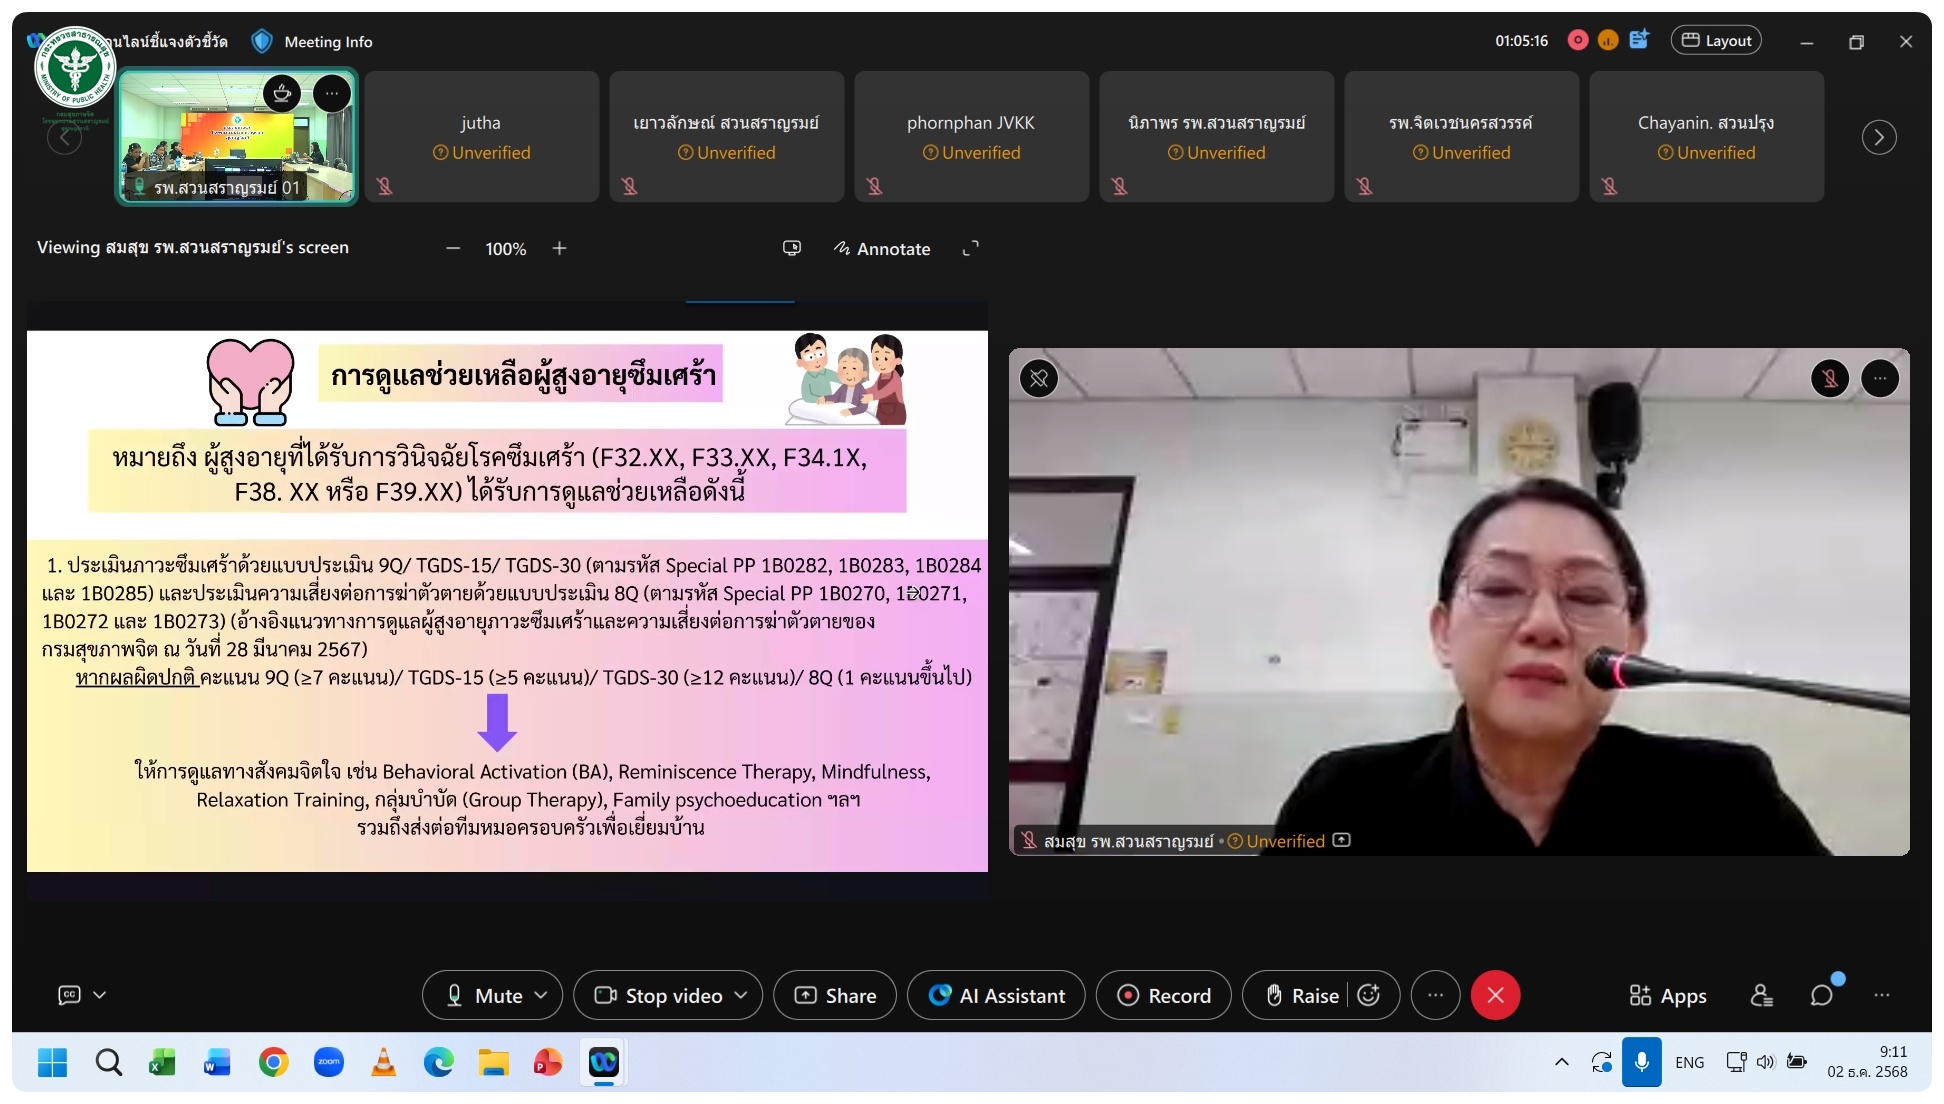
Task: Click the Share button
Action: pos(835,995)
